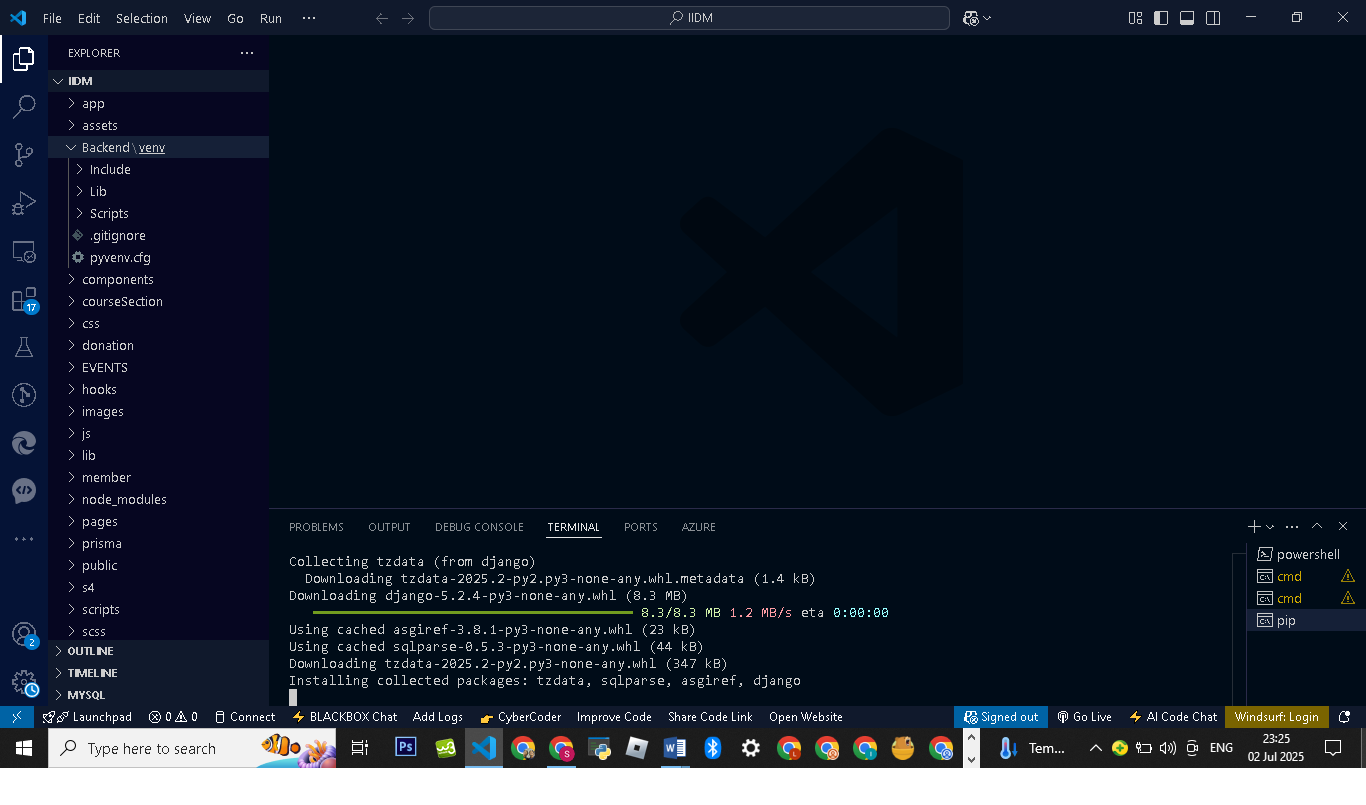Viewport: 1366px width, 805px height.
Task: Open Source Control view
Action: click(x=24, y=155)
